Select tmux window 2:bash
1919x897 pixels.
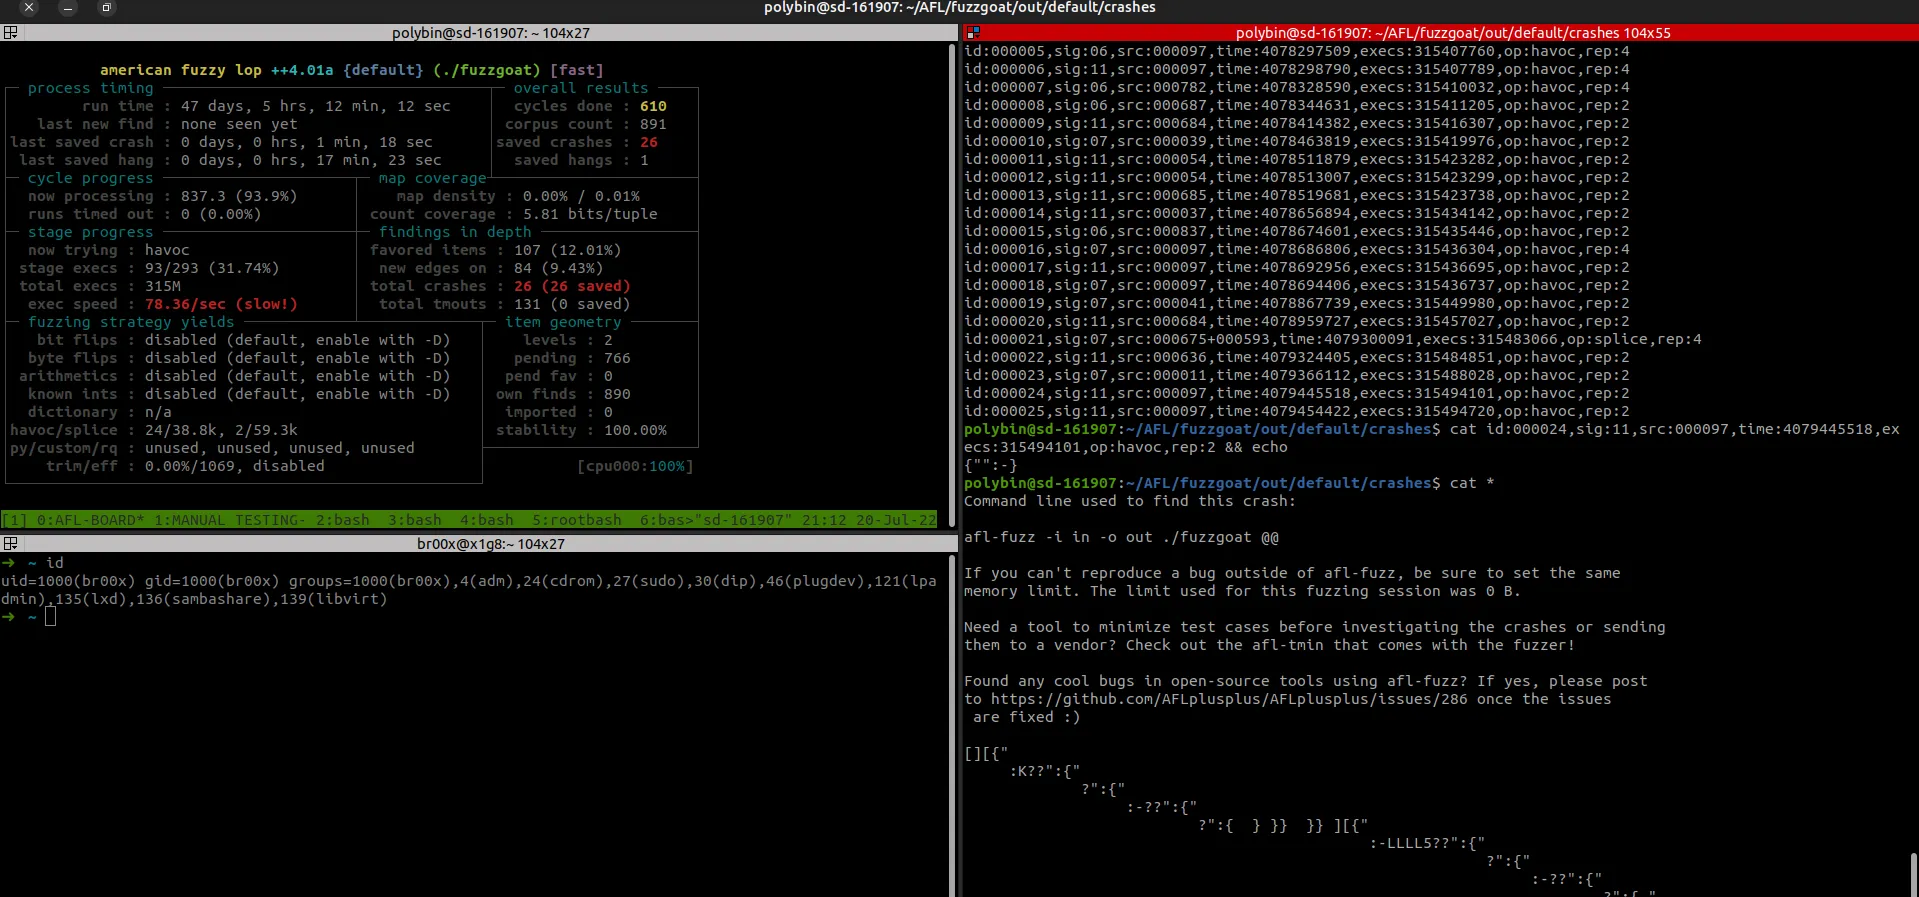(x=343, y=520)
